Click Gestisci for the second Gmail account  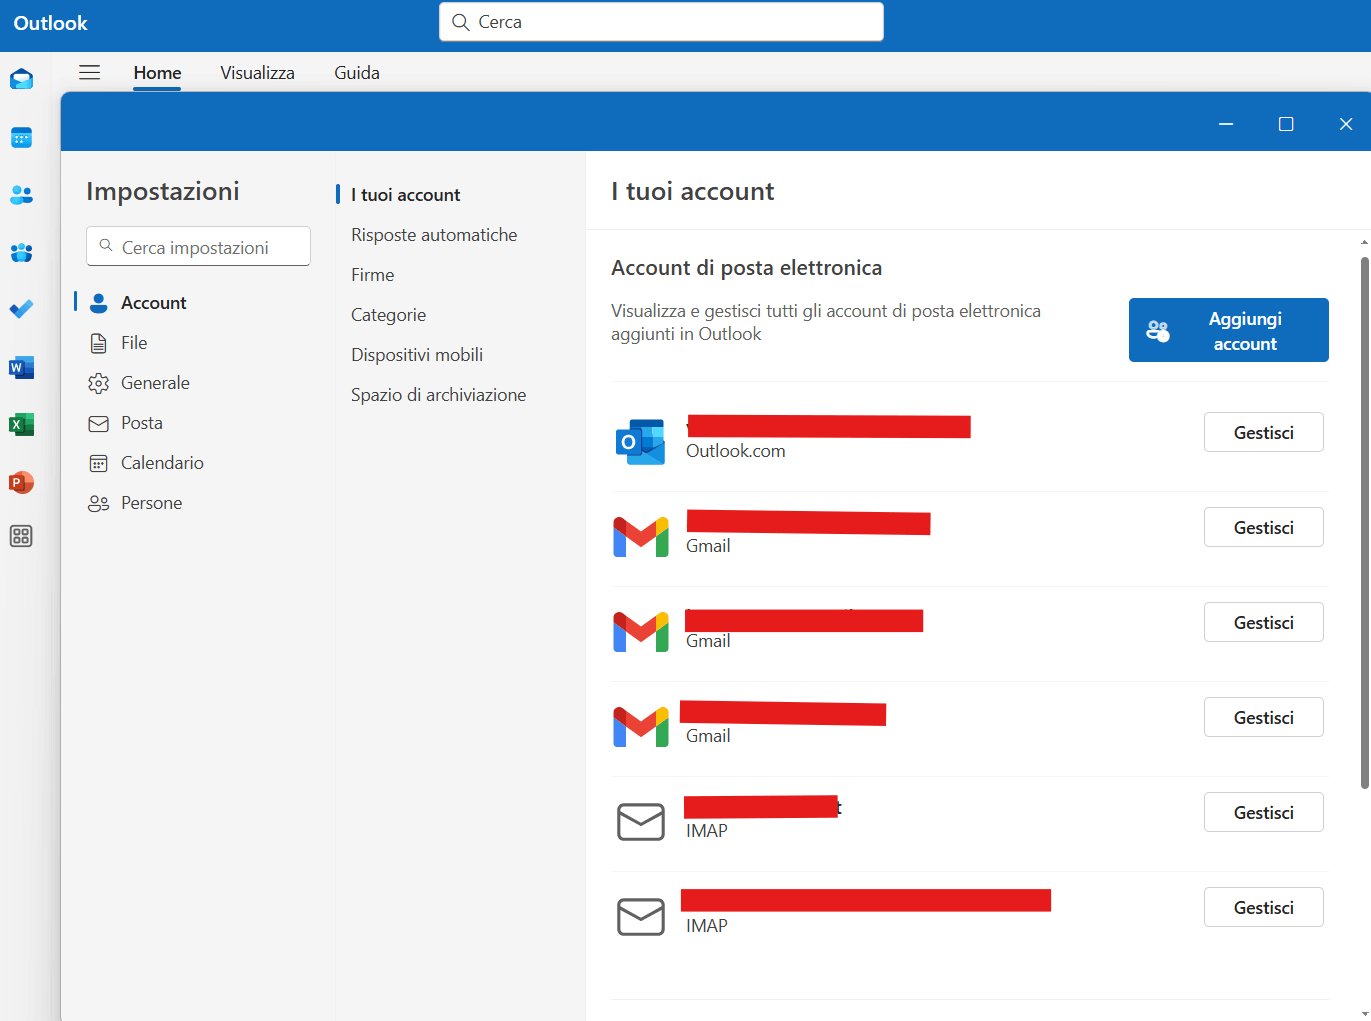coord(1264,622)
